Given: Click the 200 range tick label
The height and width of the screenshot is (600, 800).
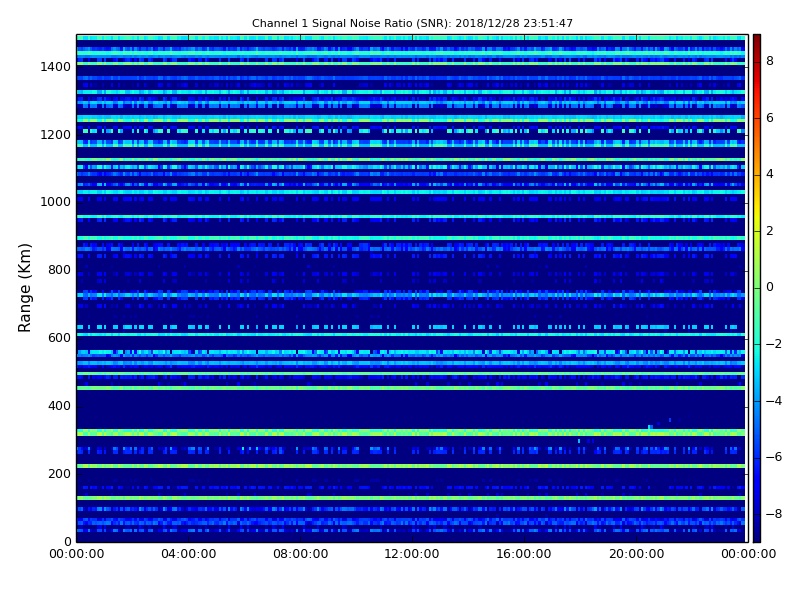Looking at the screenshot, I should pyautogui.click(x=59, y=473).
